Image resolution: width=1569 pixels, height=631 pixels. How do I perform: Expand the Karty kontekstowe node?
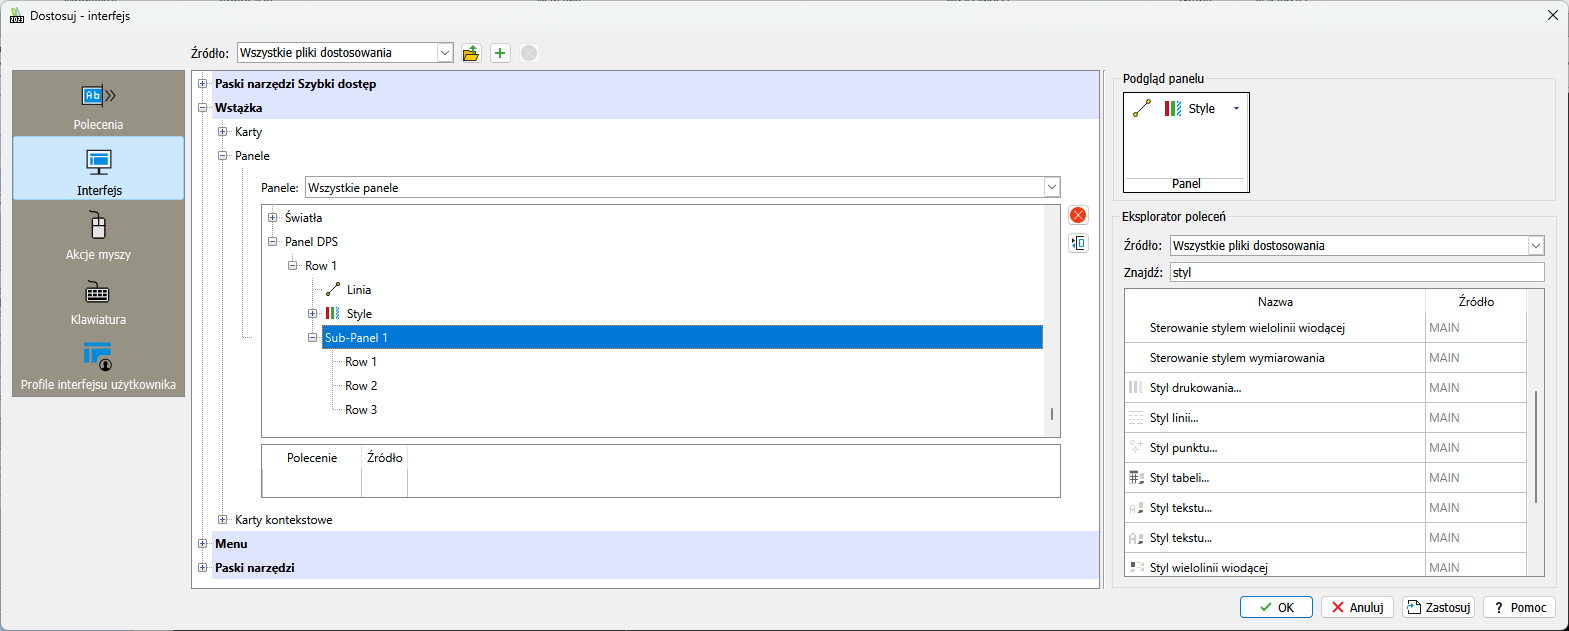tap(223, 520)
